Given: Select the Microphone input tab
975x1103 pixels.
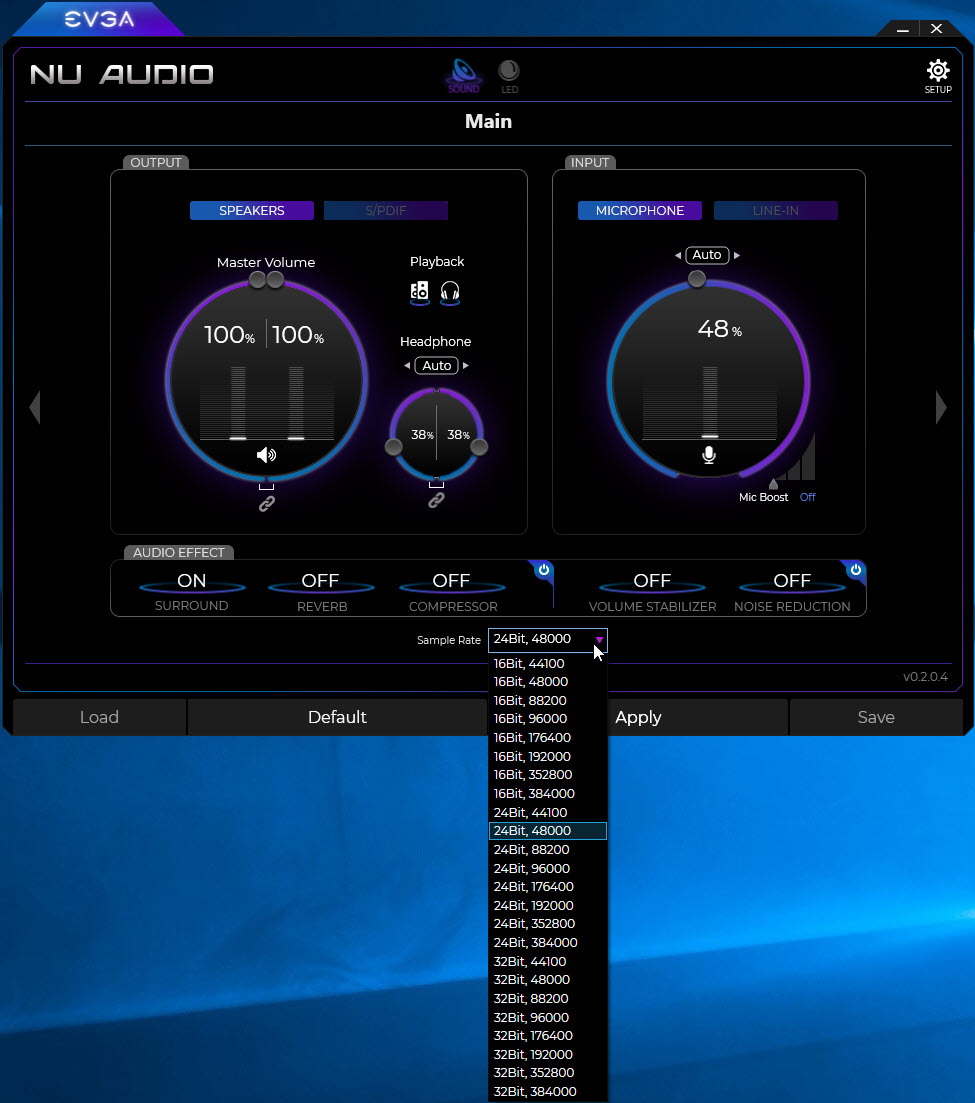Looking at the screenshot, I should pyautogui.click(x=640, y=210).
